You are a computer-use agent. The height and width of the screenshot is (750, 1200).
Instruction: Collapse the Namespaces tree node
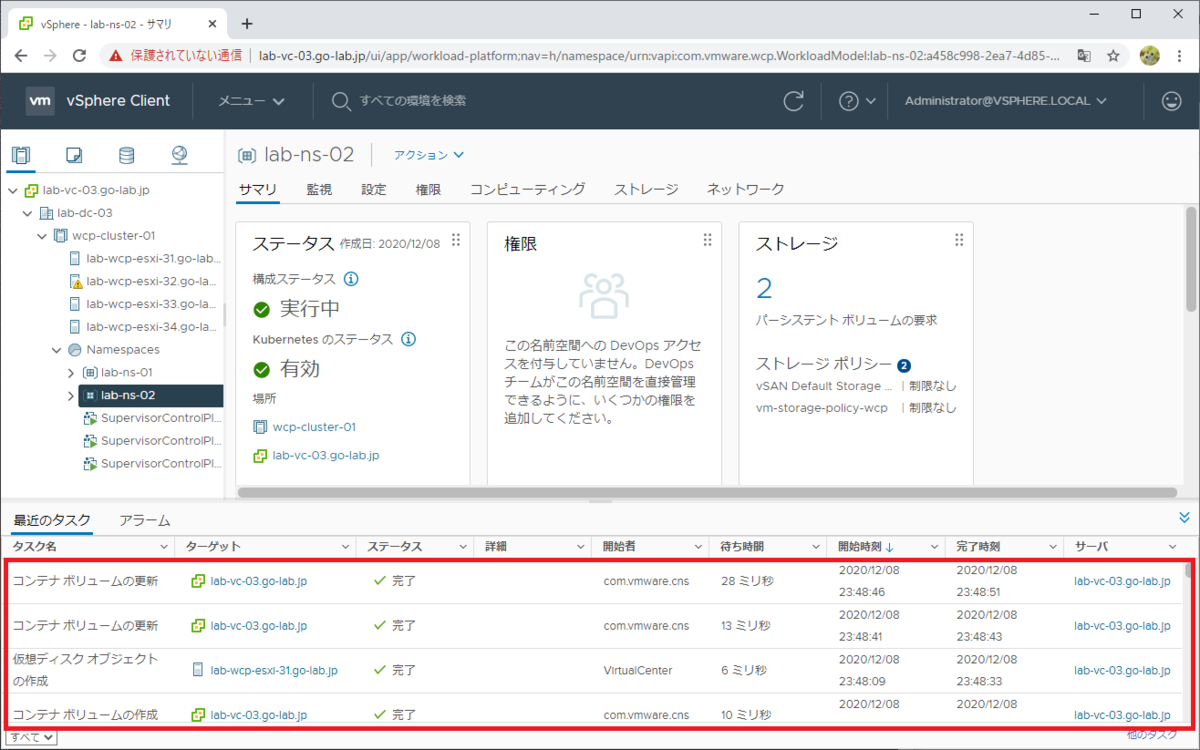pyautogui.click(x=57, y=350)
